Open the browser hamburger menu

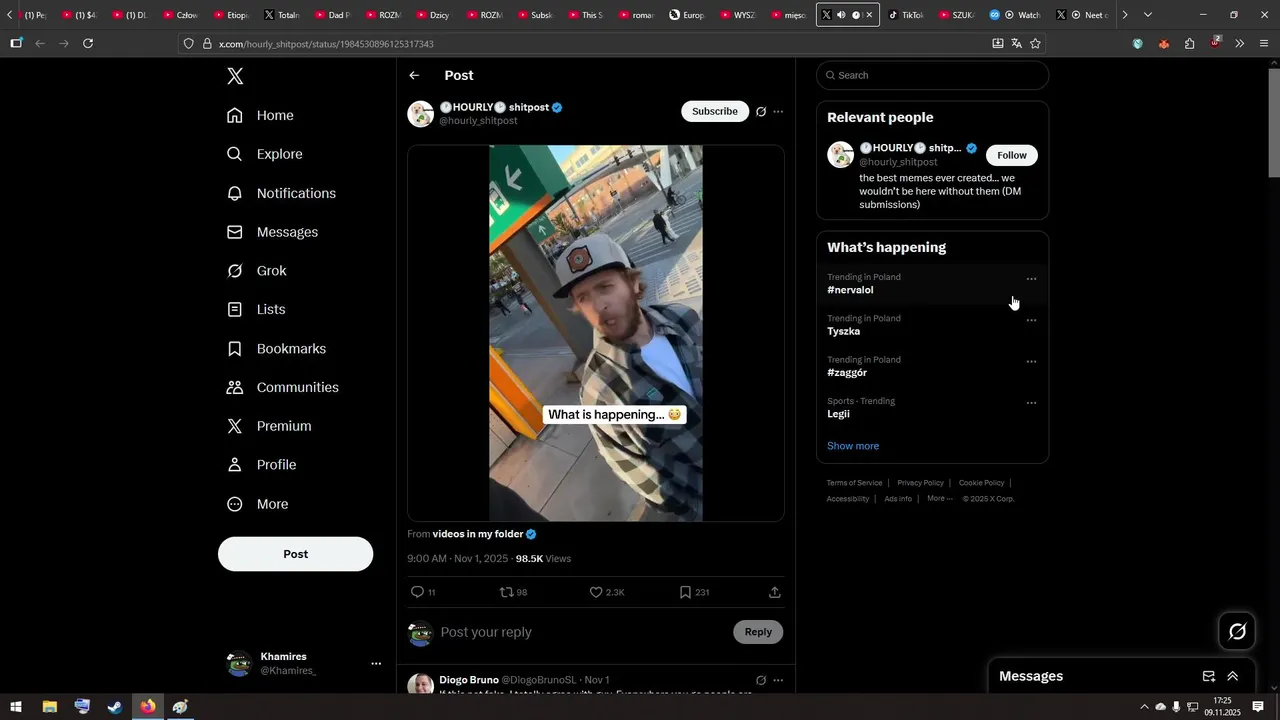[1264, 43]
